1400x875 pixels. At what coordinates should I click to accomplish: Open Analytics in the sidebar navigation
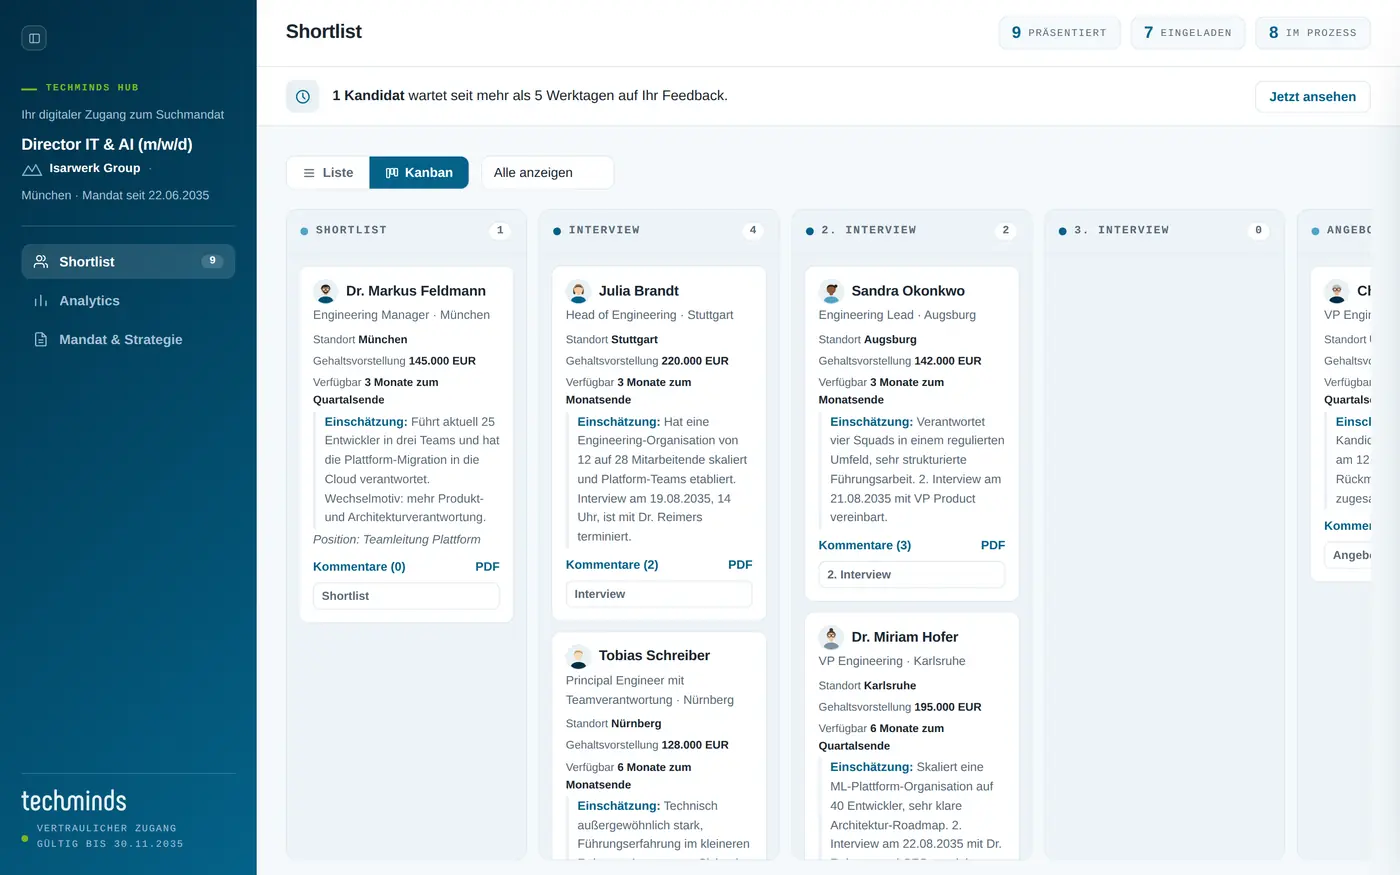pos(128,301)
